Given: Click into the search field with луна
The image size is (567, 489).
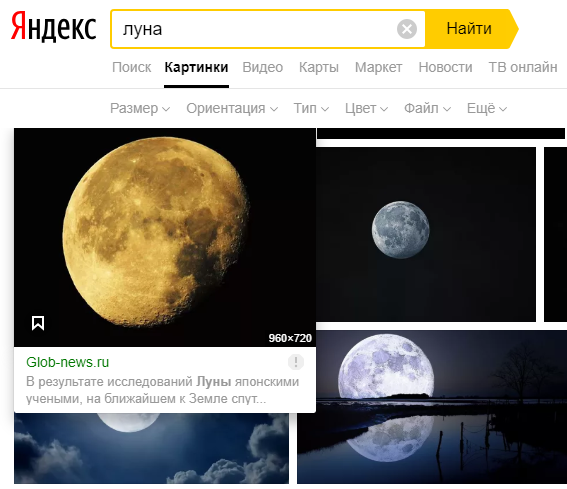Looking at the screenshot, I should point(253,29).
